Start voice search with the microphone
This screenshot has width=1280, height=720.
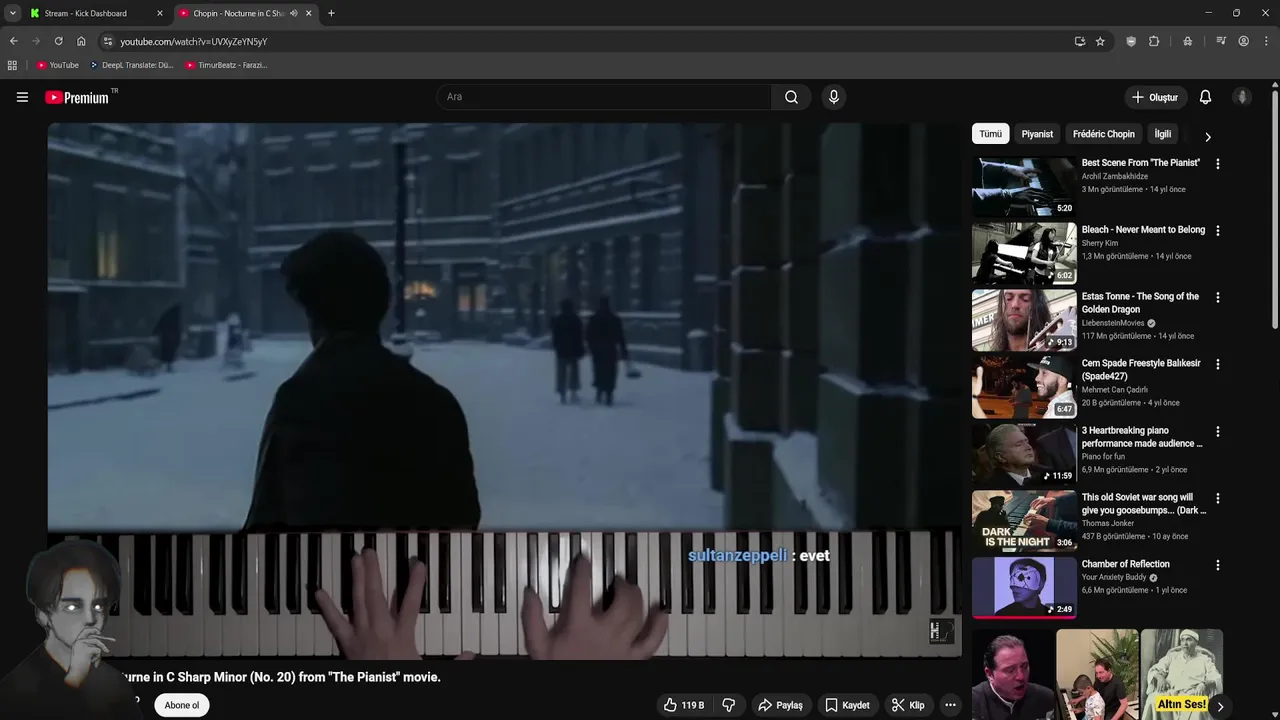(x=833, y=97)
